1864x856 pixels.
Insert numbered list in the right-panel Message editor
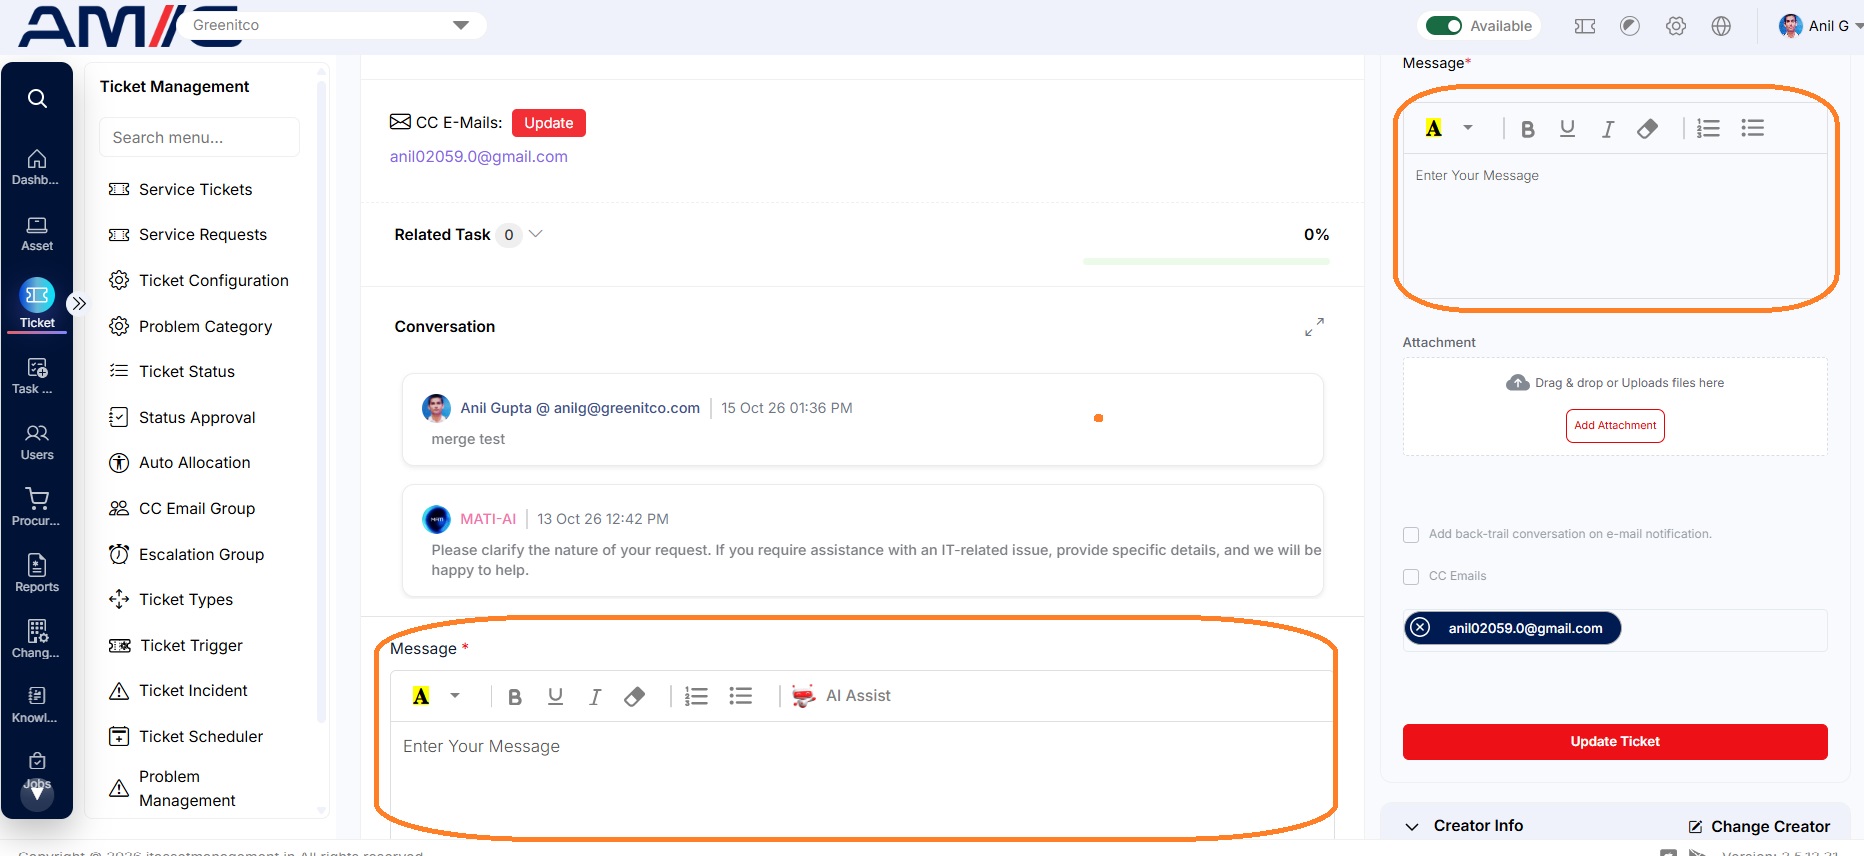1708,128
